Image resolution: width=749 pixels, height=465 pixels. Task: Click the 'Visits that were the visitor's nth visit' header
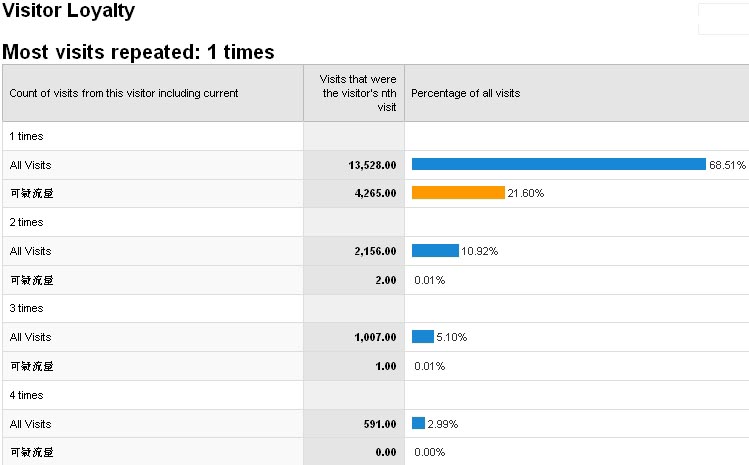point(354,93)
